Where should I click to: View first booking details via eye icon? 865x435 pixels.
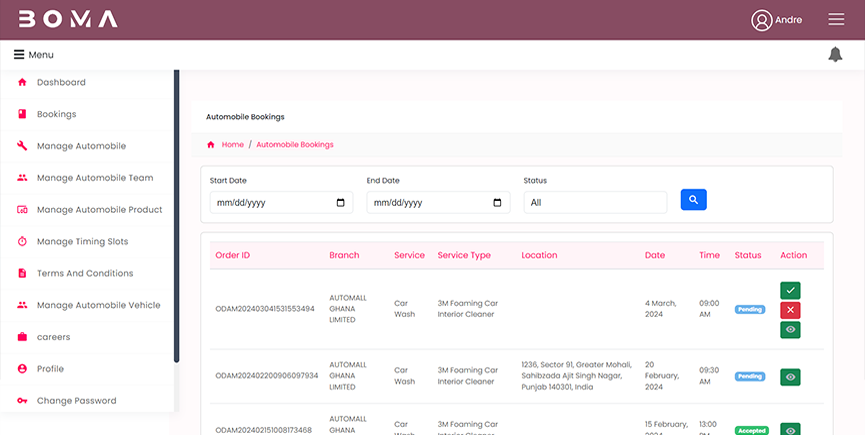[x=790, y=329]
